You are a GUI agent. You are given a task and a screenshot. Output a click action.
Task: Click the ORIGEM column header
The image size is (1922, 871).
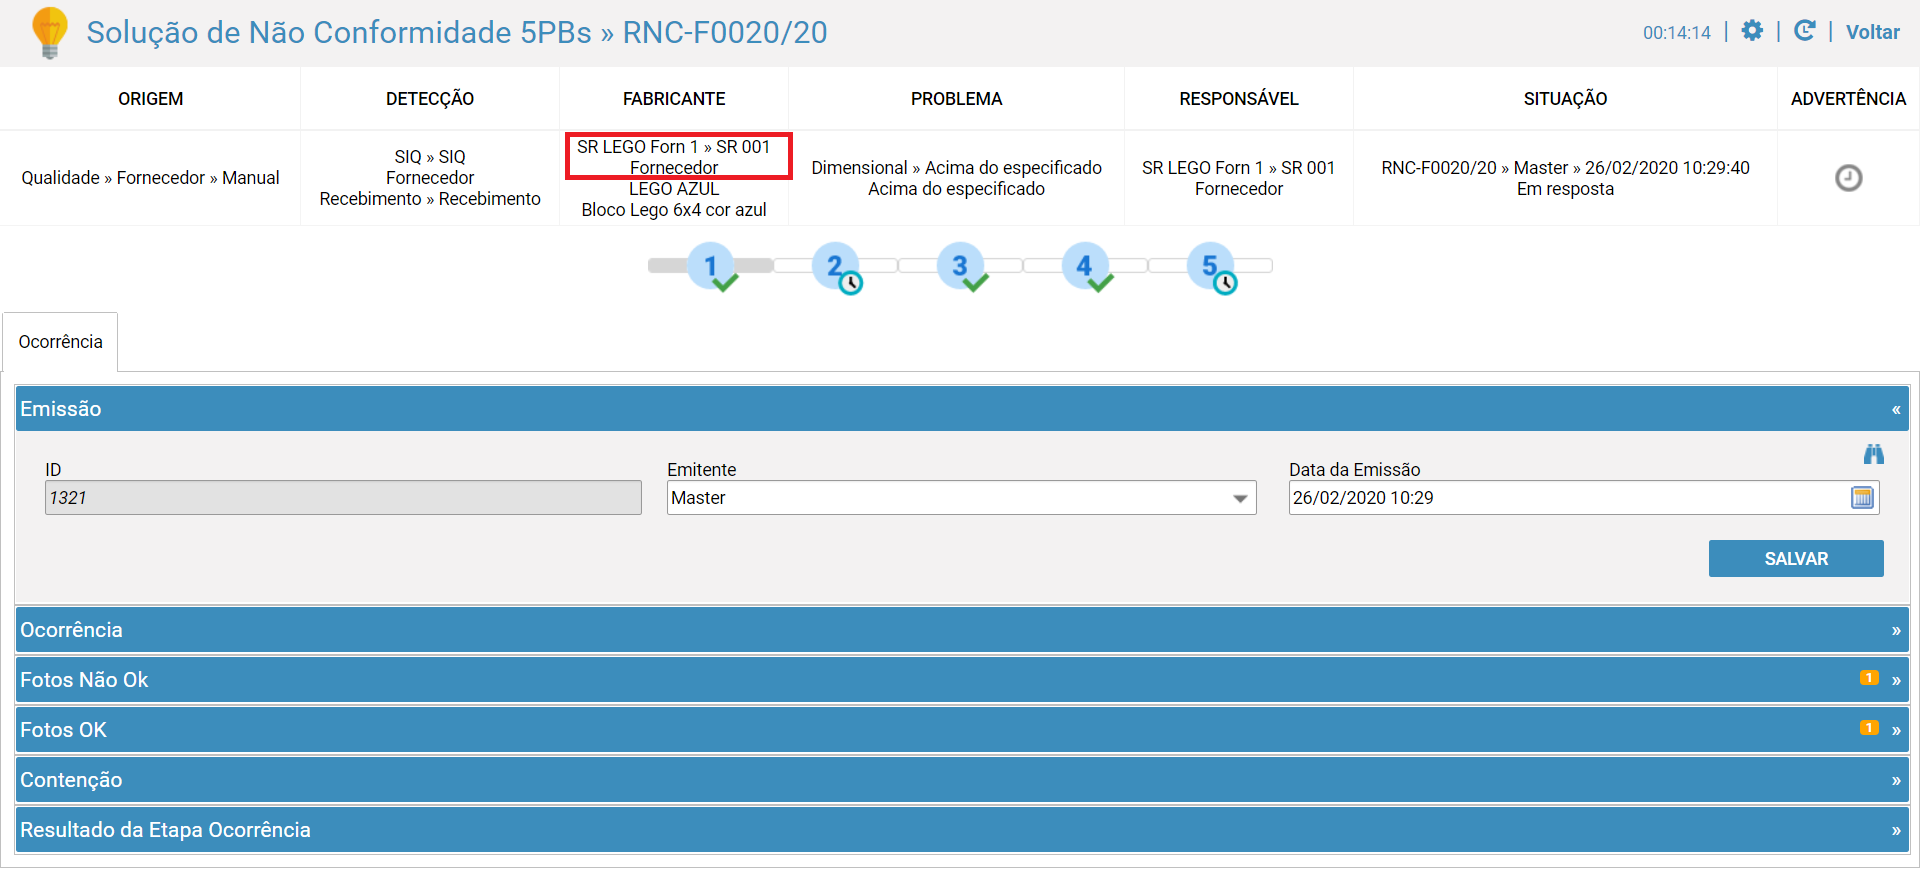pos(150,99)
